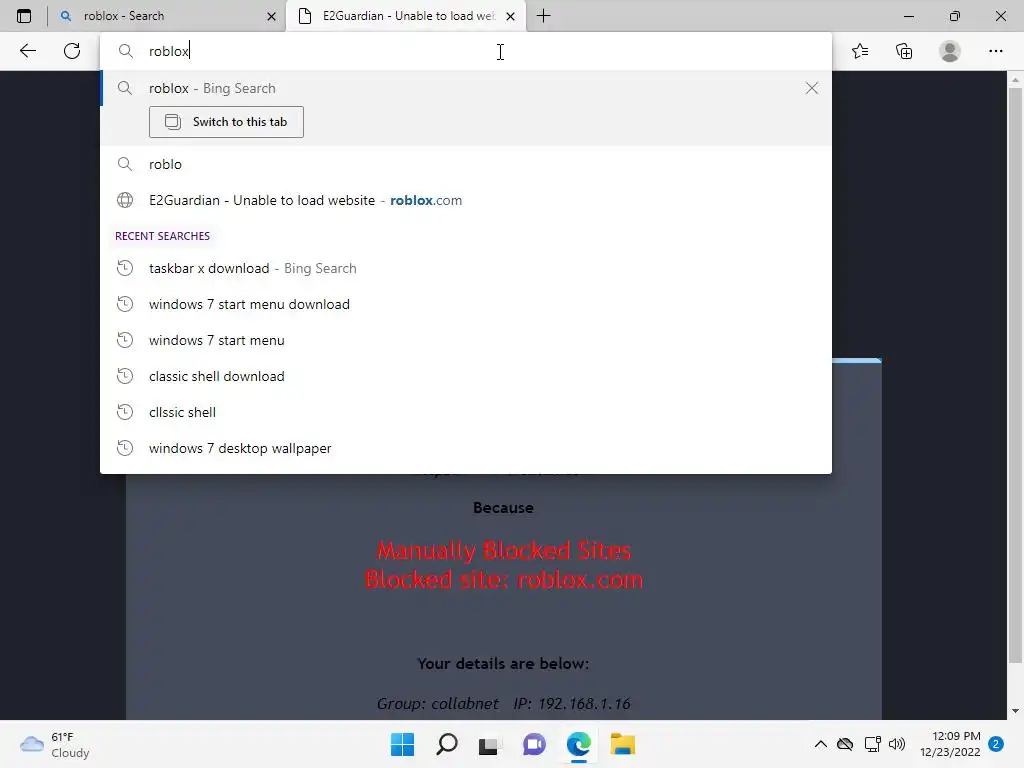This screenshot has width=1024, height=768.
Task: Open the notification badge showing 2
Action: coord(996,744)
